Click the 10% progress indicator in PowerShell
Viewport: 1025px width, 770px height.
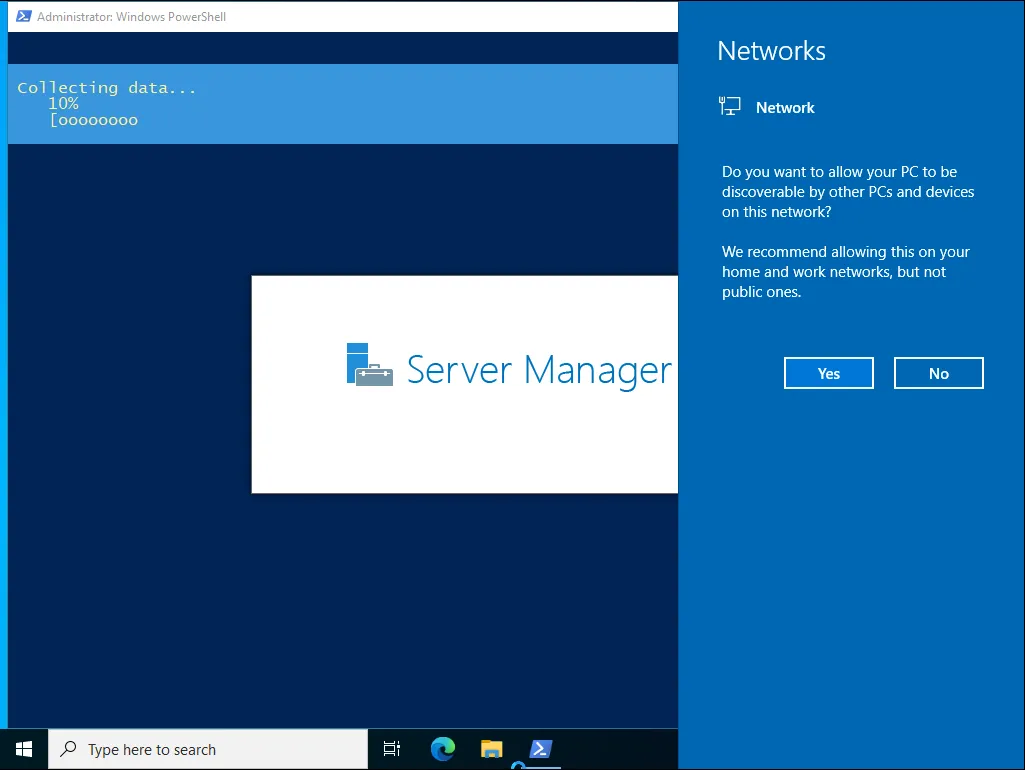pyautogui.click(x=63, y=104)
